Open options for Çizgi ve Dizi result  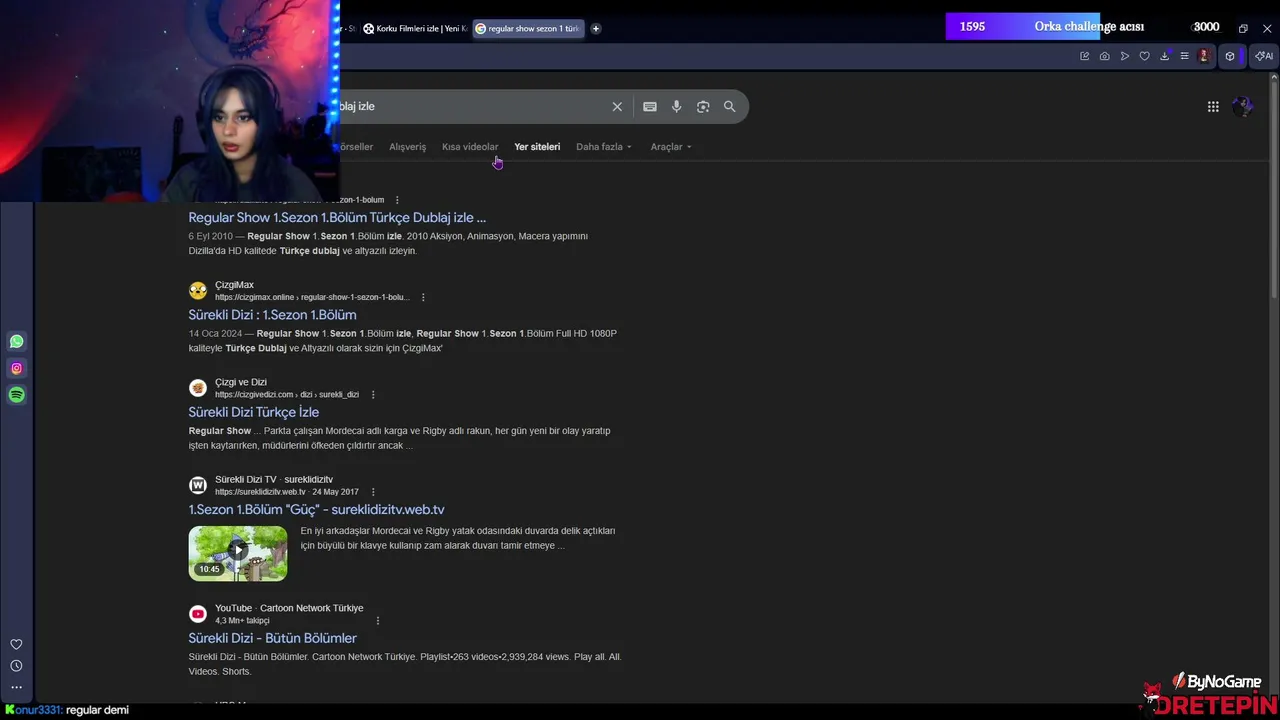[373, 395]
